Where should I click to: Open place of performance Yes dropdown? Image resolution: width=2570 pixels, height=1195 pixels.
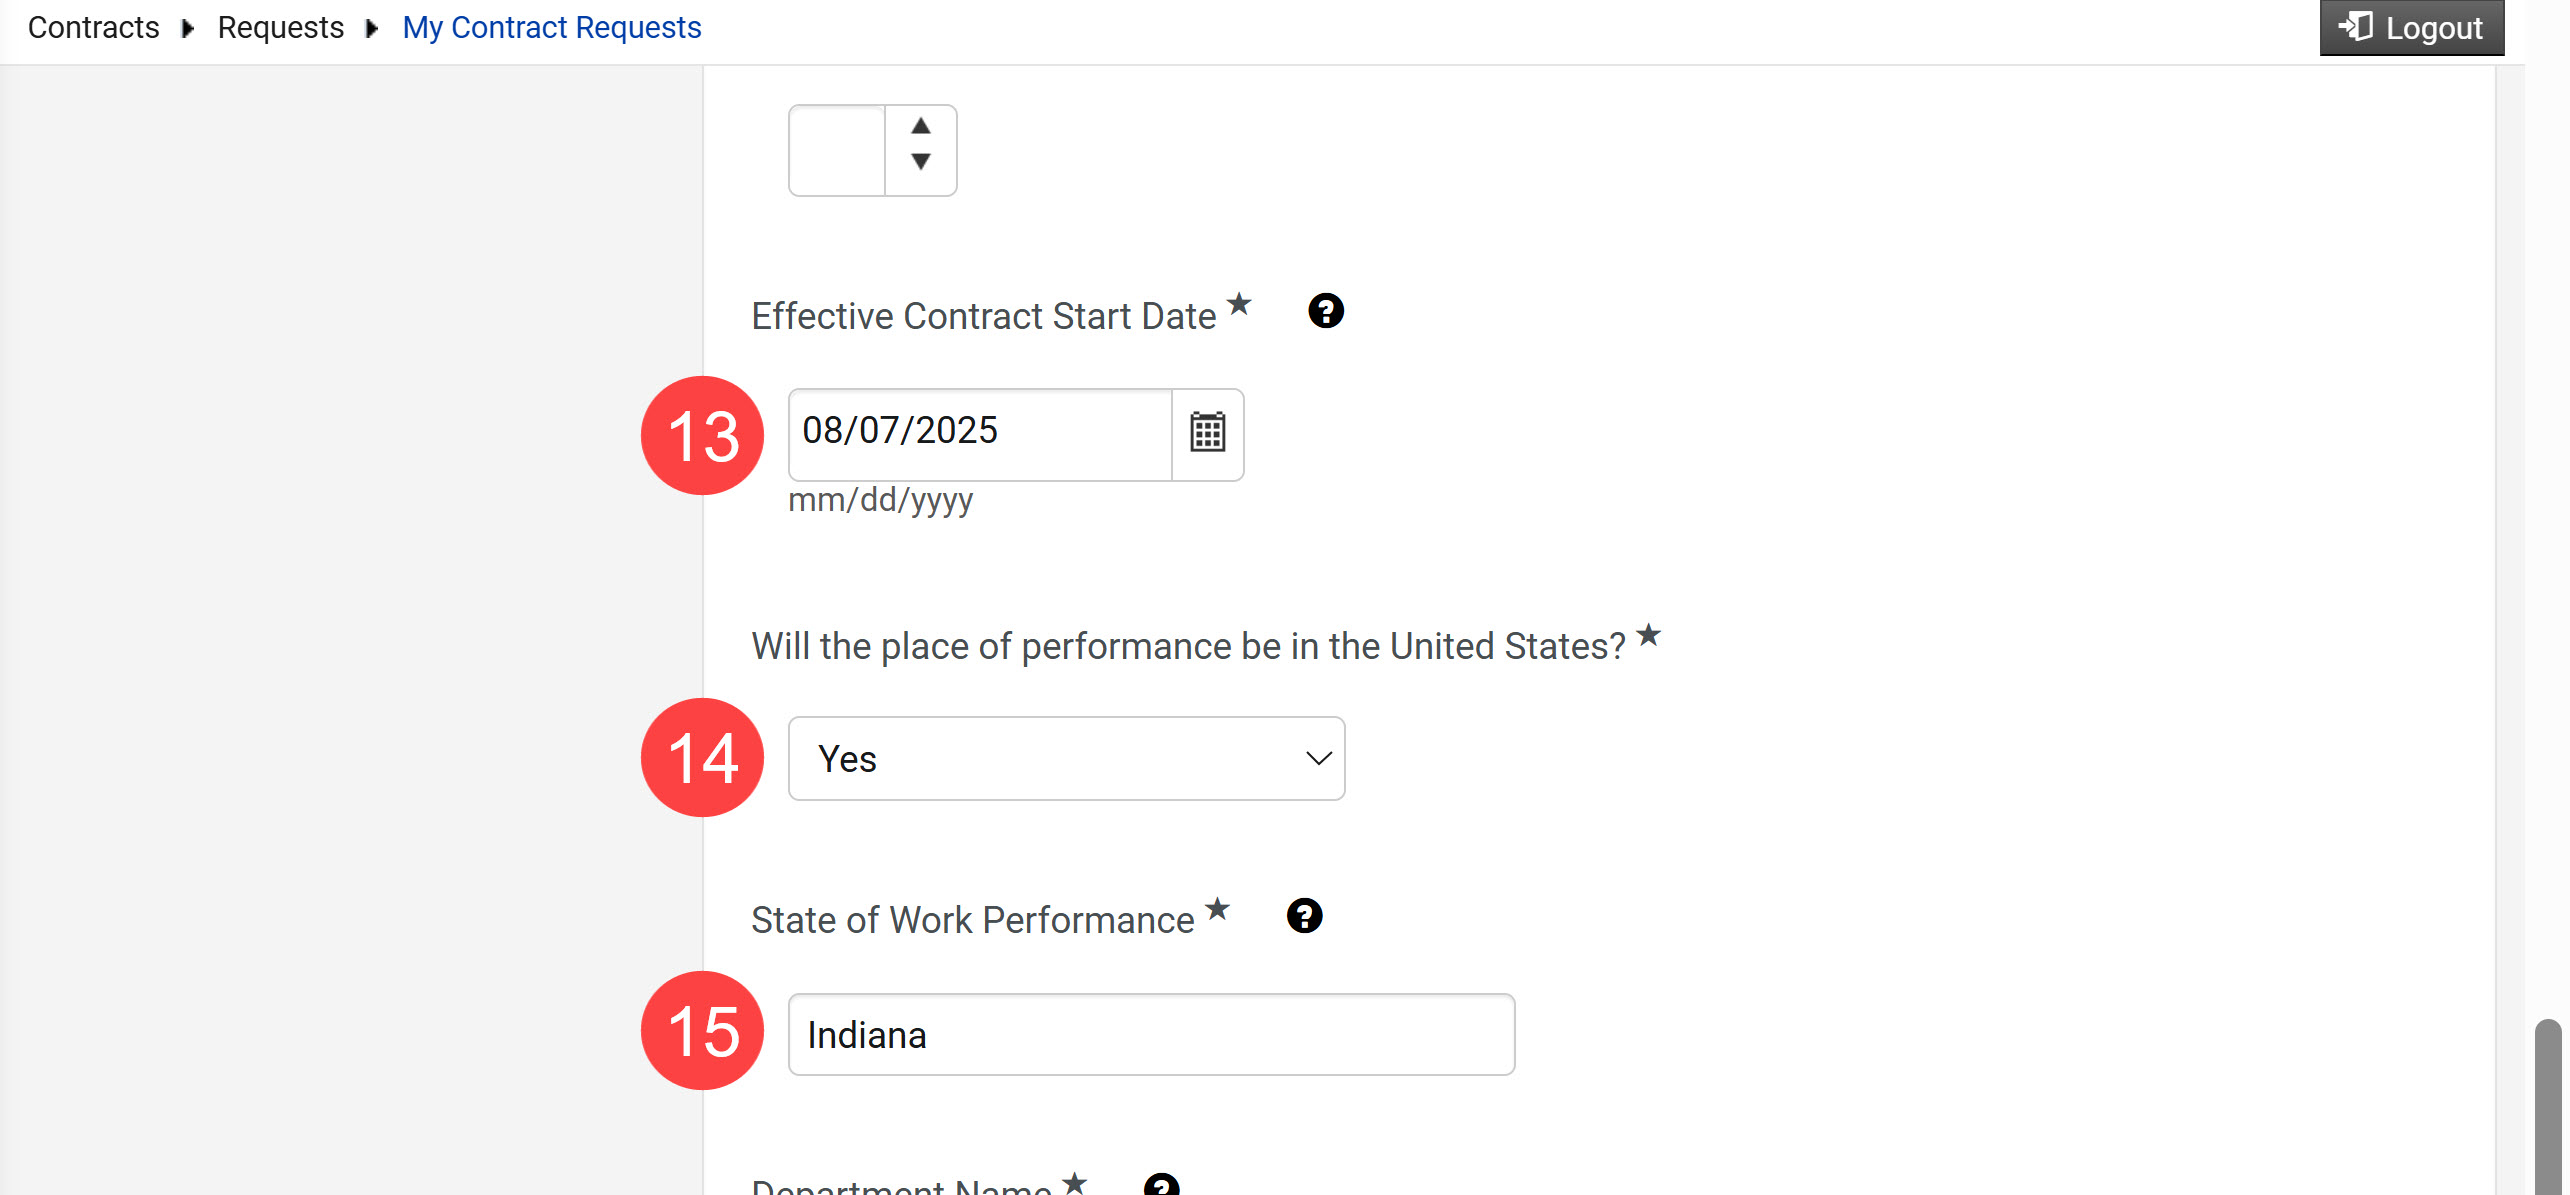point(1066,758)
